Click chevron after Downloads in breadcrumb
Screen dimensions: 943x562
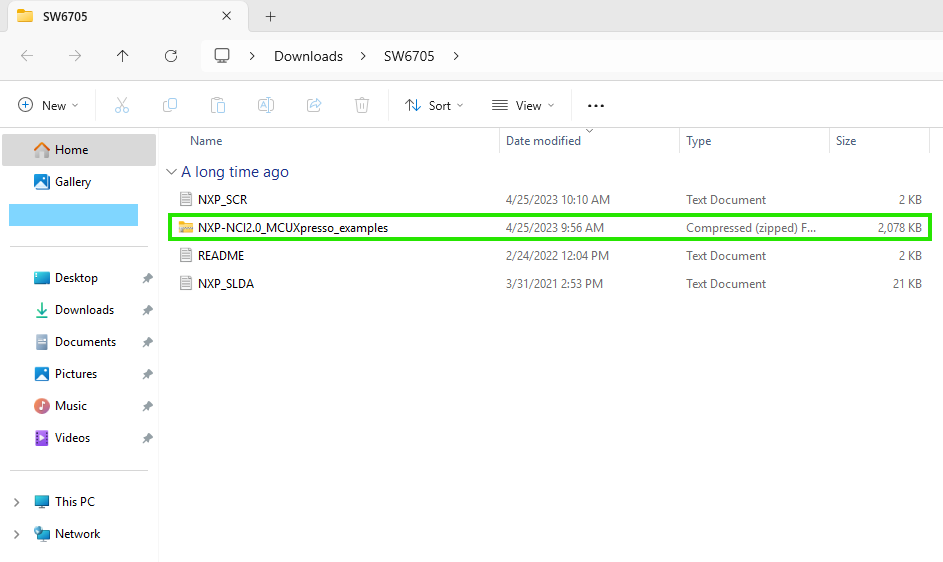[x=363, y=56]
